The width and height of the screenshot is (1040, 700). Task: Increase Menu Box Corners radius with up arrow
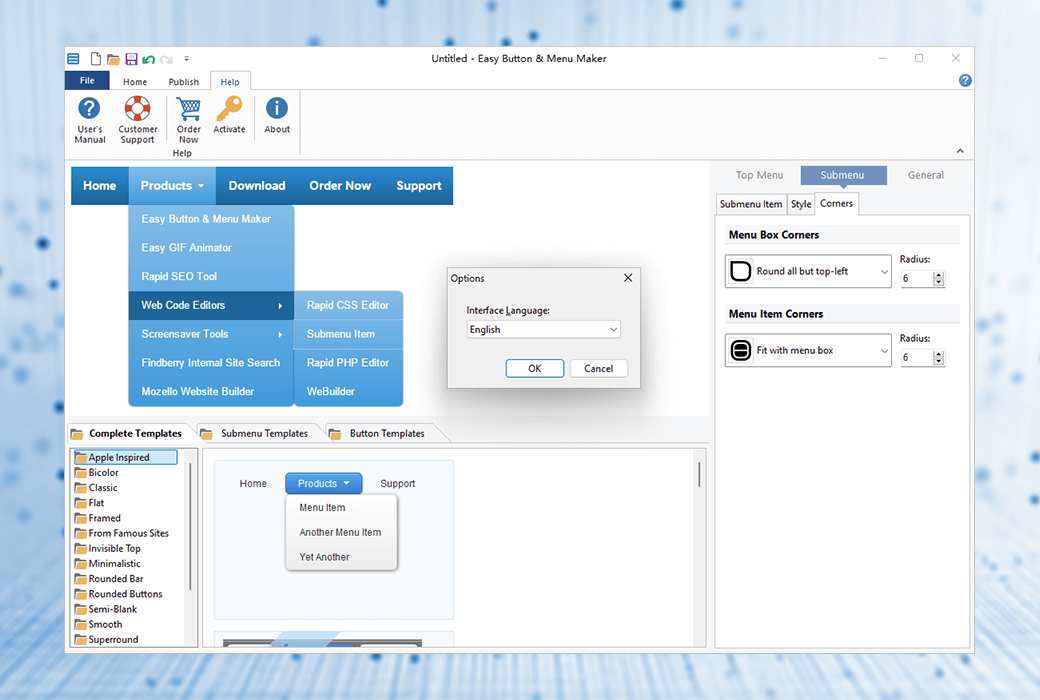coord(938,275)
